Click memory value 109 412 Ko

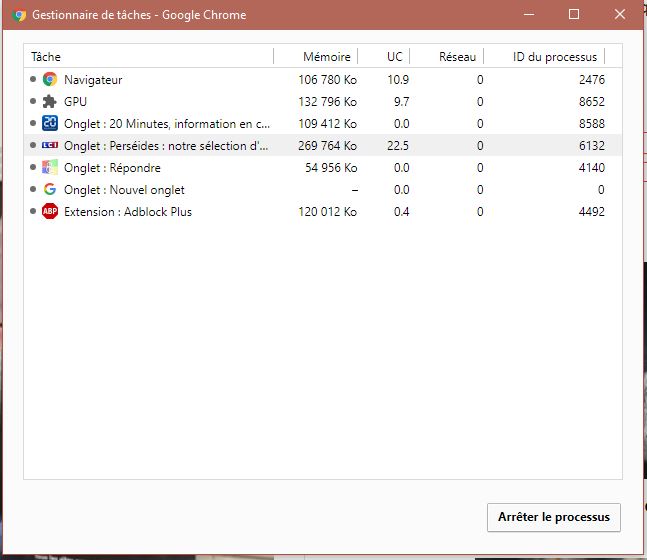coord(328,123)
